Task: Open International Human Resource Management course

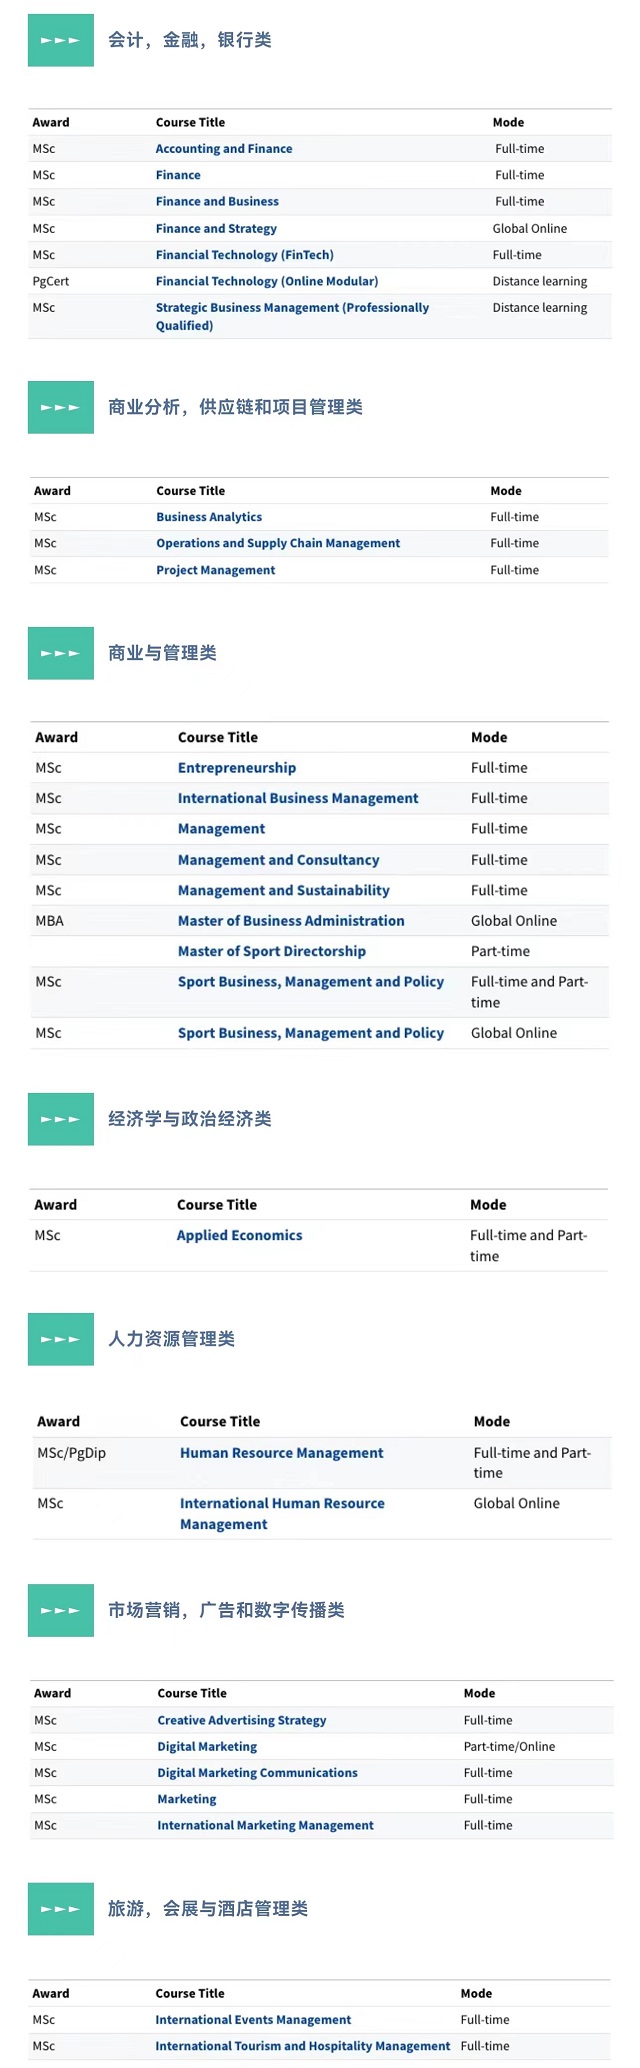Action: click(x=282, y=1514)
